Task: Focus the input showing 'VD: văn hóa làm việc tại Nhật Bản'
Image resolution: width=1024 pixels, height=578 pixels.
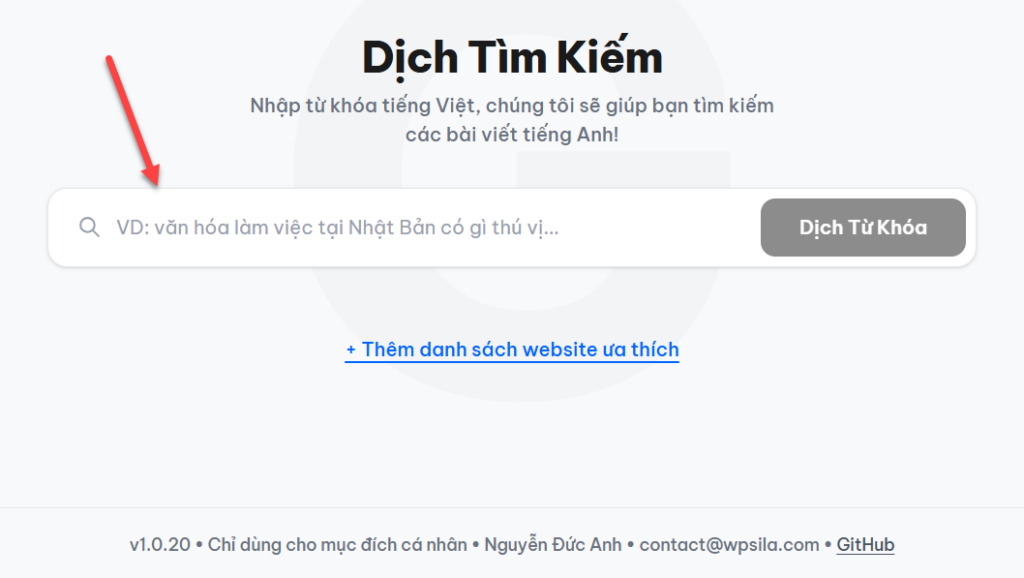Action: pos(400,227)
